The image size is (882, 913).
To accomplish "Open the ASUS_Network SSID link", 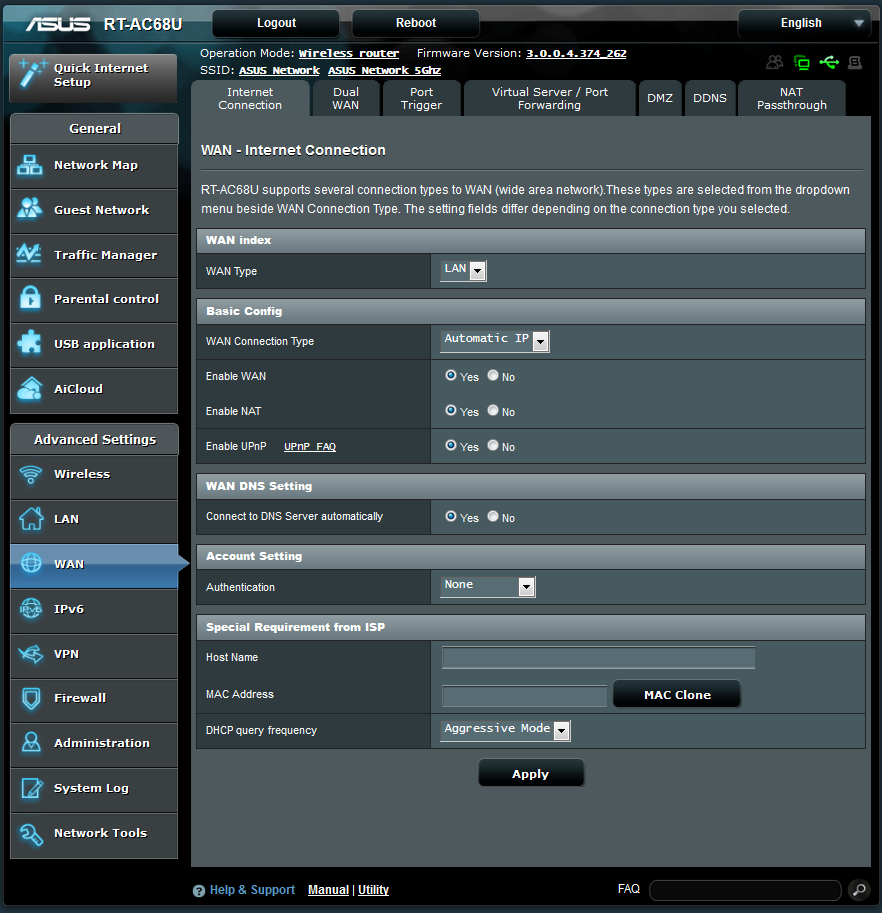I will coord(279,70).
